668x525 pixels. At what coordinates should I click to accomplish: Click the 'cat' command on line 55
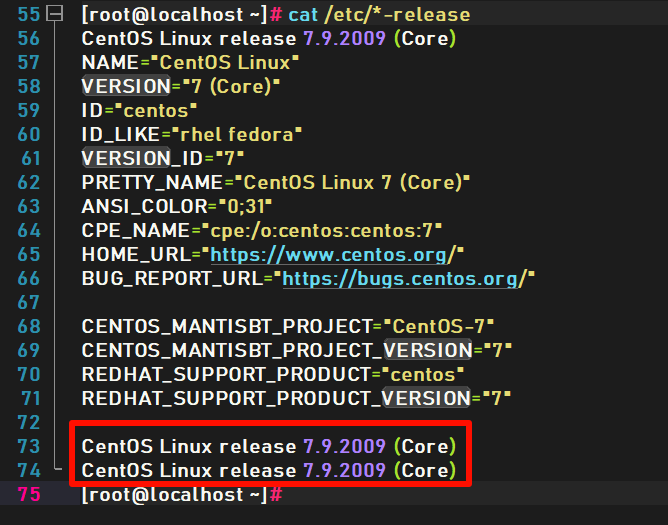pos(303,14)
